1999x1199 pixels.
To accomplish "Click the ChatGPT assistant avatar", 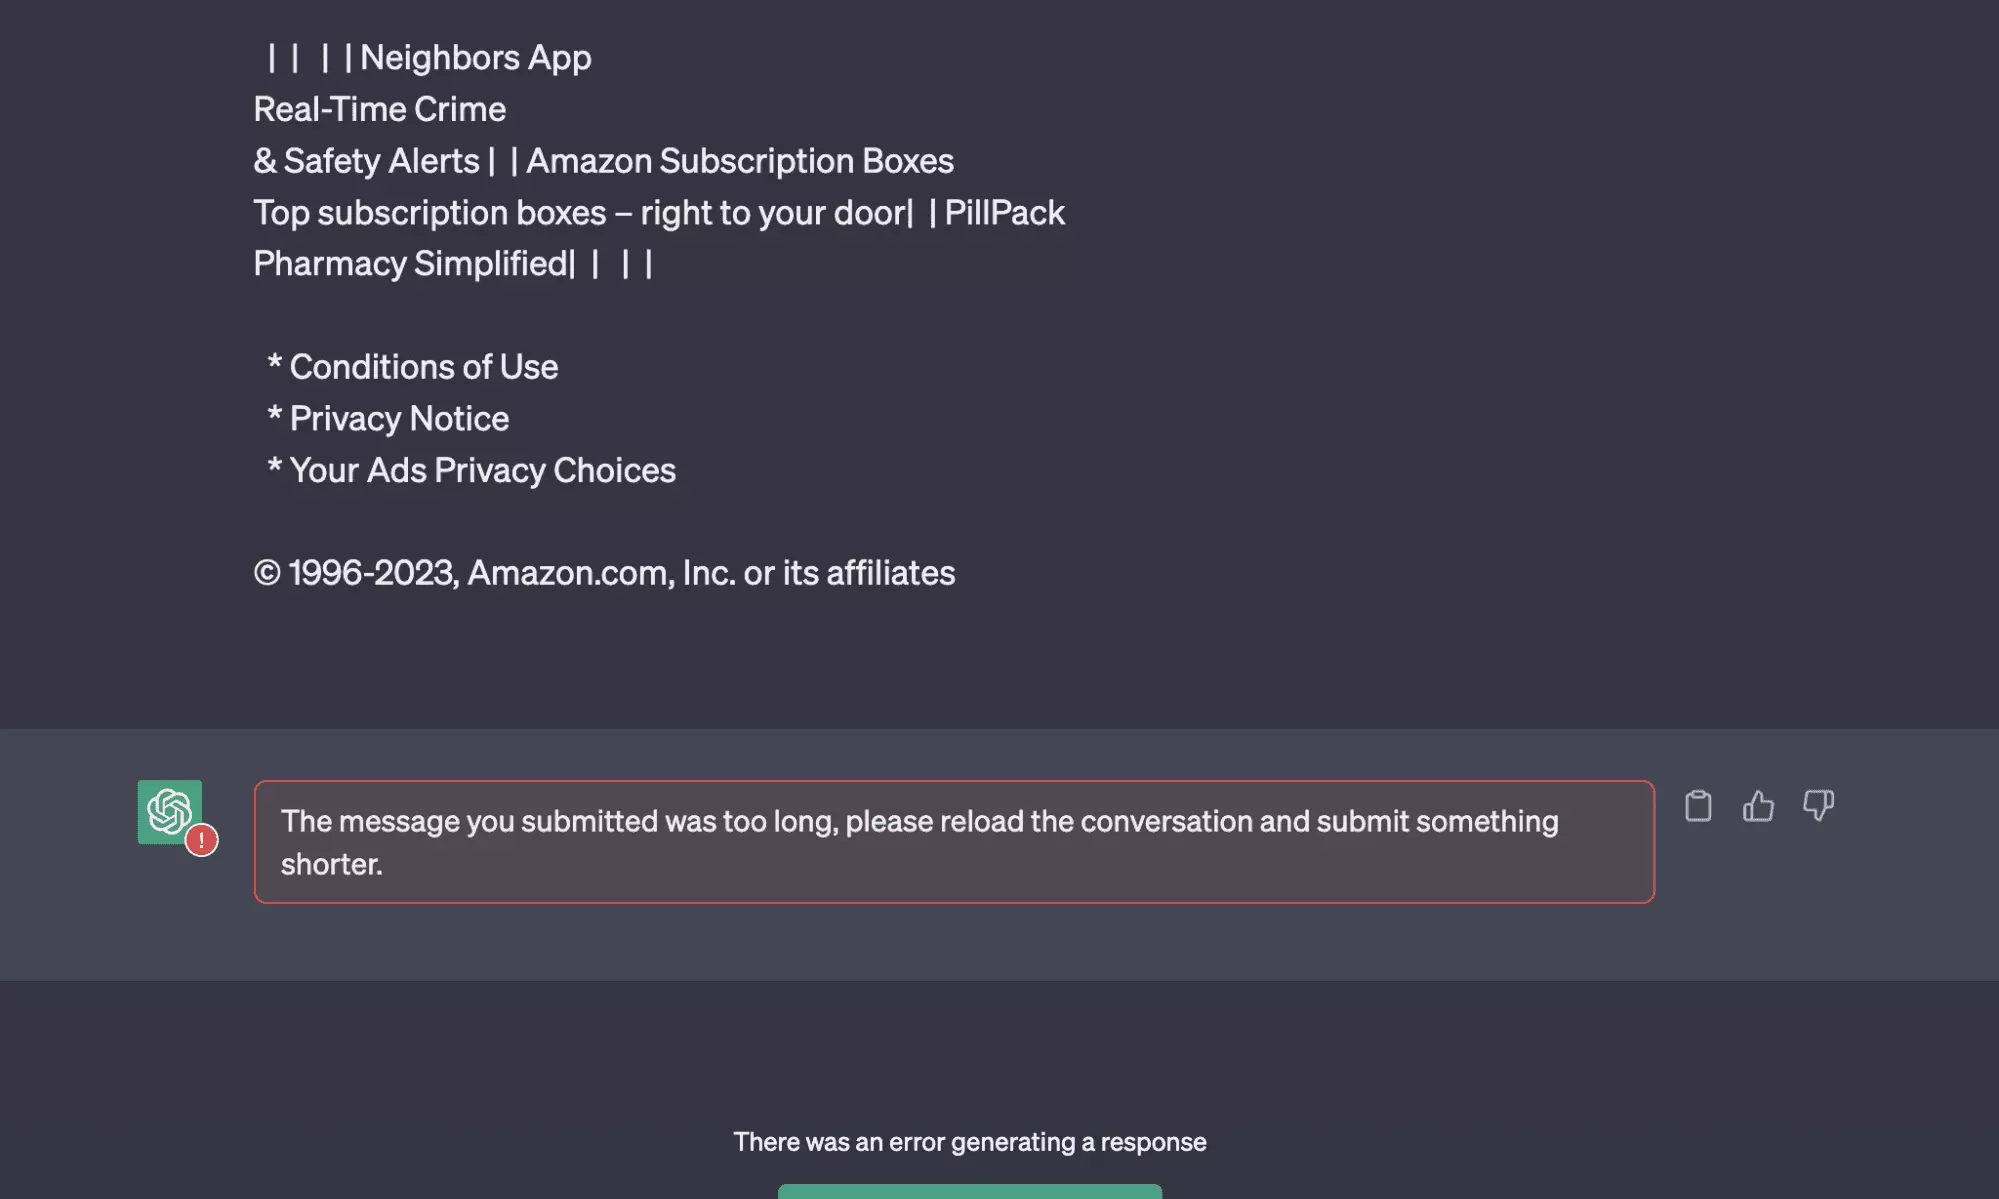I will click(170, 812).
